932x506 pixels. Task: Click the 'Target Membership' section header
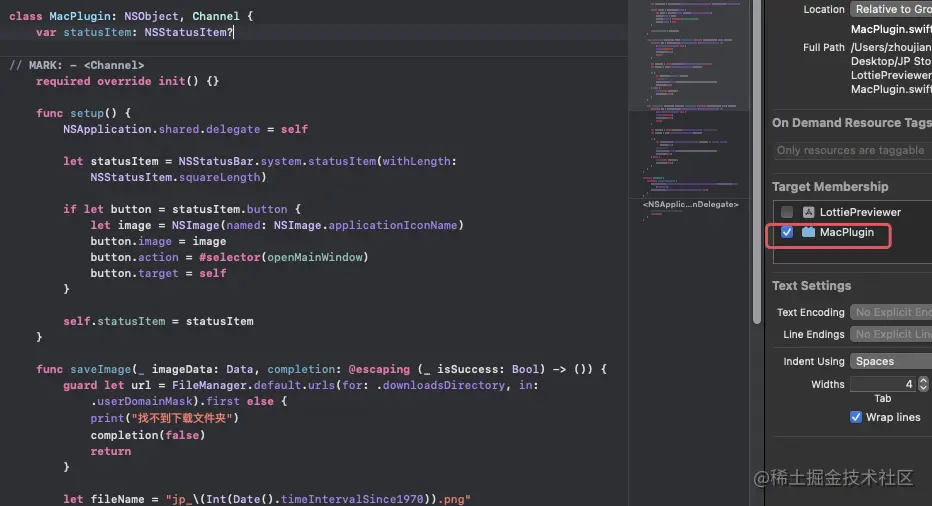[830, 187]
